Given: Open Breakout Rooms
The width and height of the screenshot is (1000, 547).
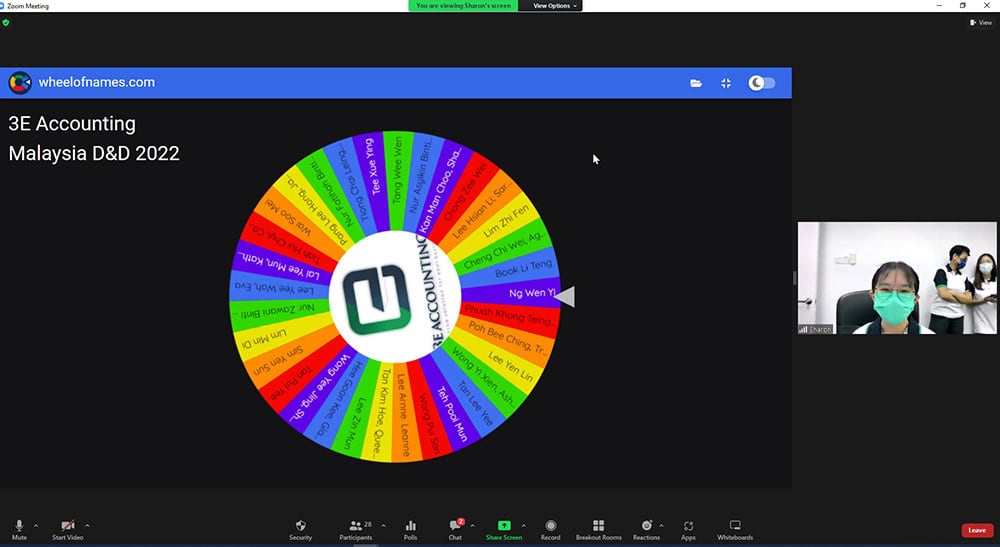Looking at the screenshot, I should click(598, 529).
